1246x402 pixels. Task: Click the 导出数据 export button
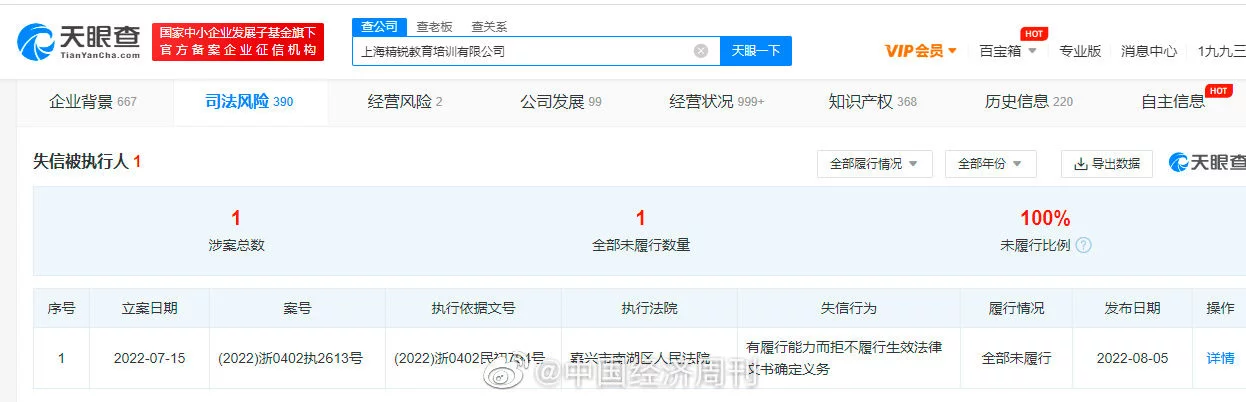1107,164
